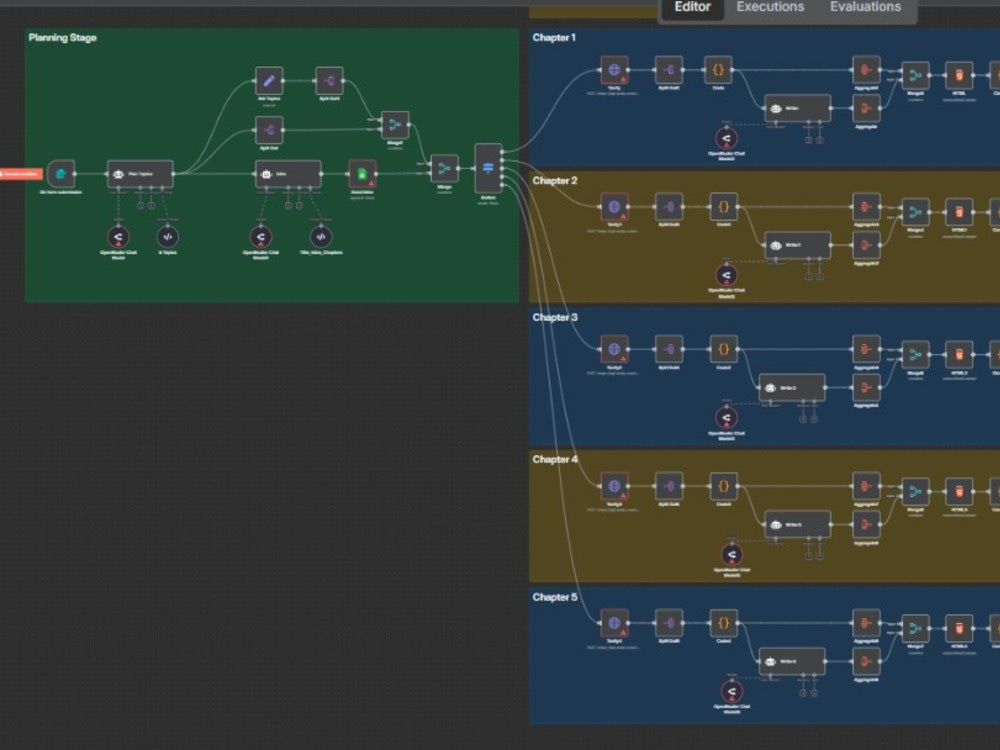
Task: Open the Tavily HTTP node in Chapter 3
Action: [x=614, y=349]
